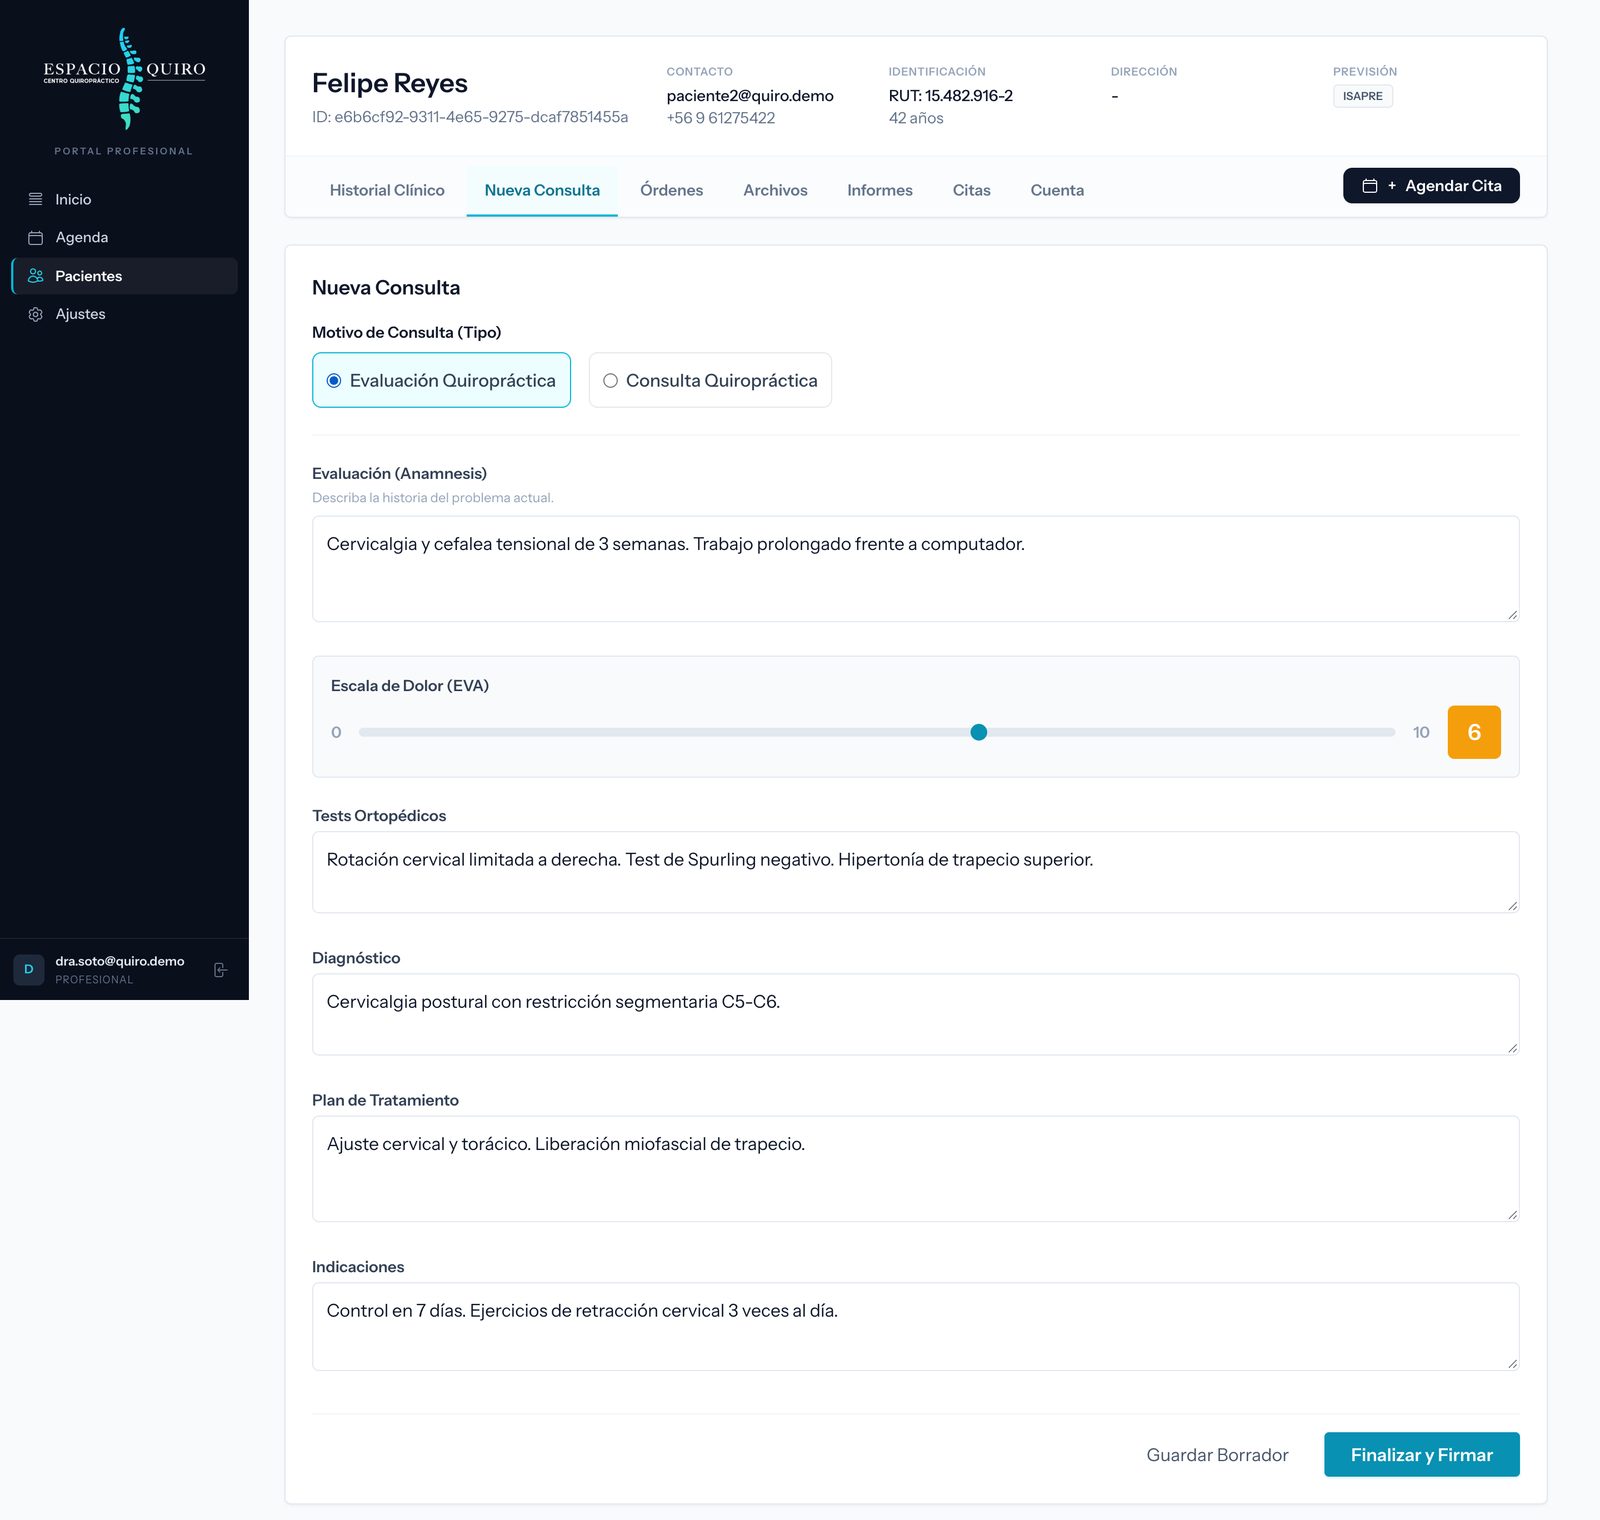The height and width of the screenshot is (1520, 1600).
Task: Click calendar icon in Agendar Cita button
Action: click(1370, 186)
